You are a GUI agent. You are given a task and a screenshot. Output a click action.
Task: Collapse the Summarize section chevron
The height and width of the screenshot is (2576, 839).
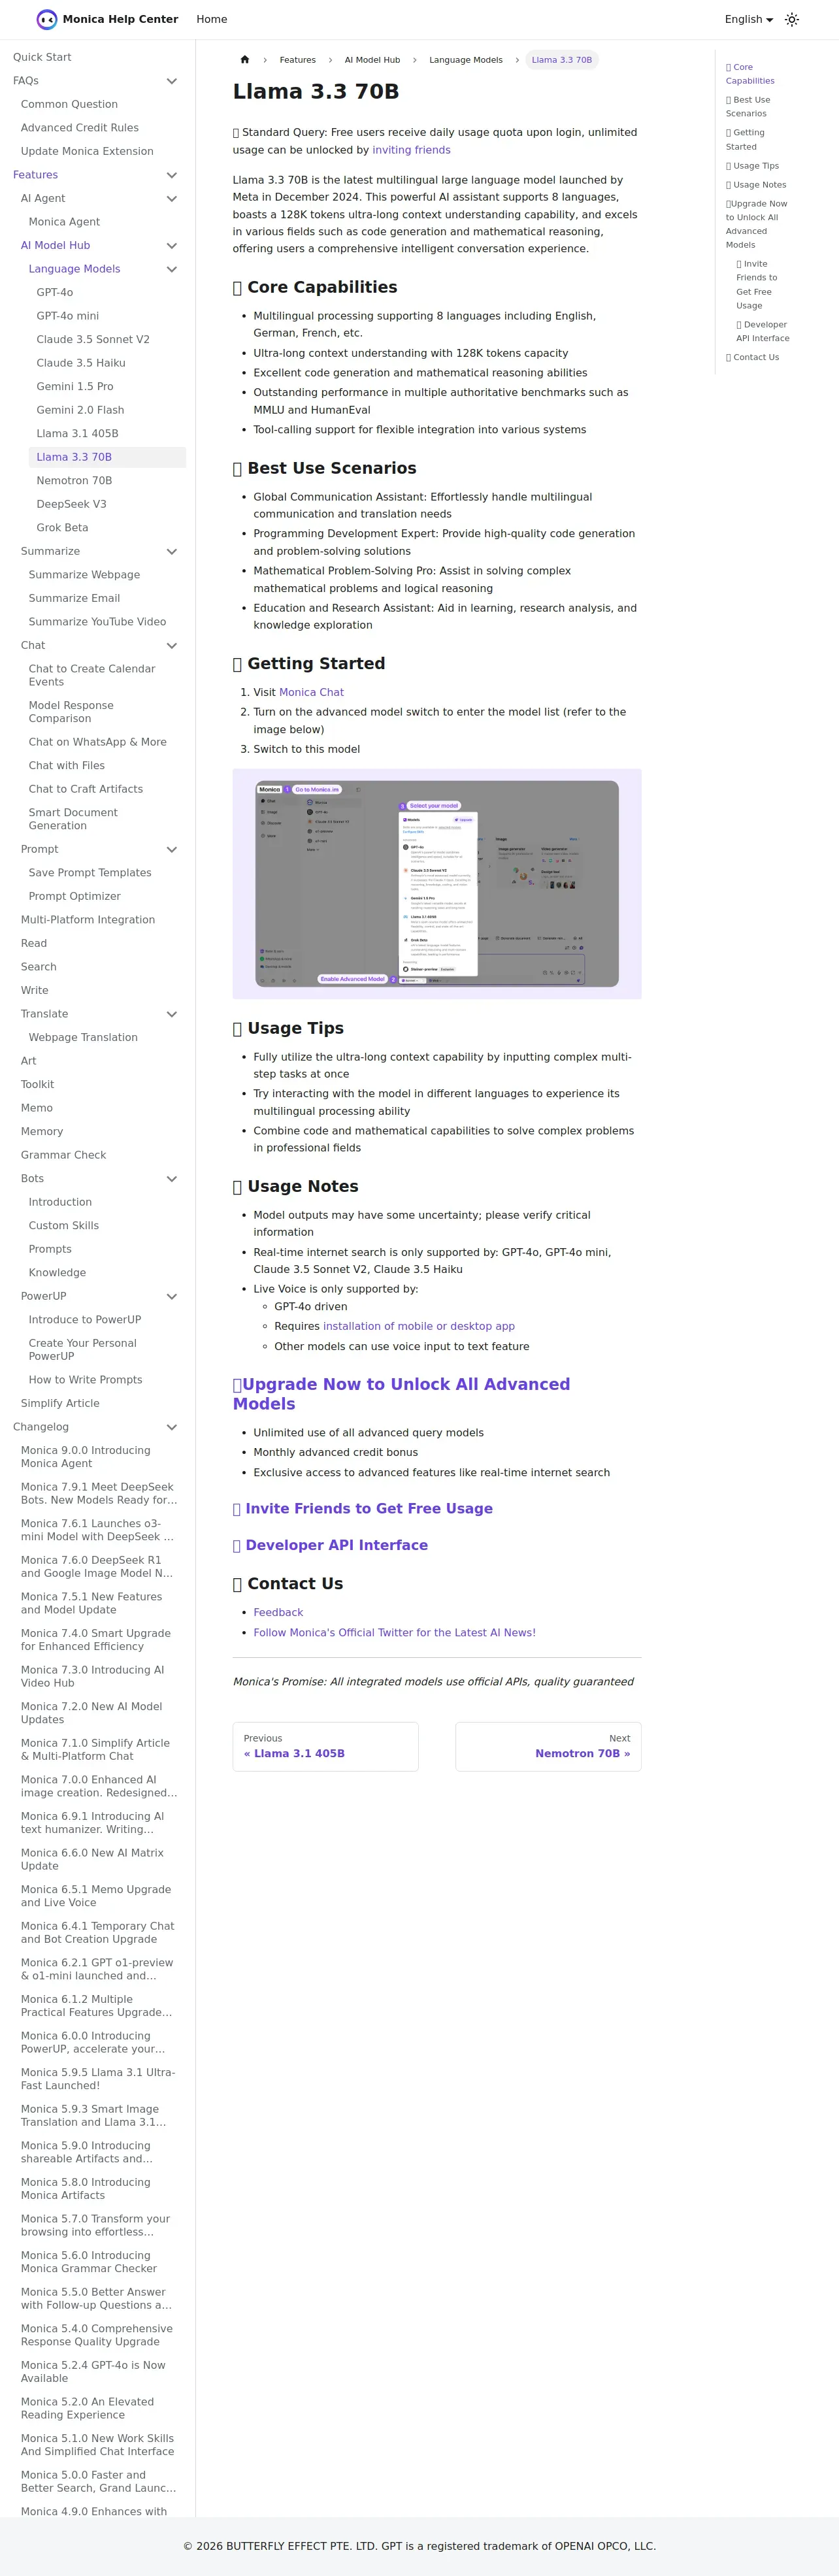(172, 552)
